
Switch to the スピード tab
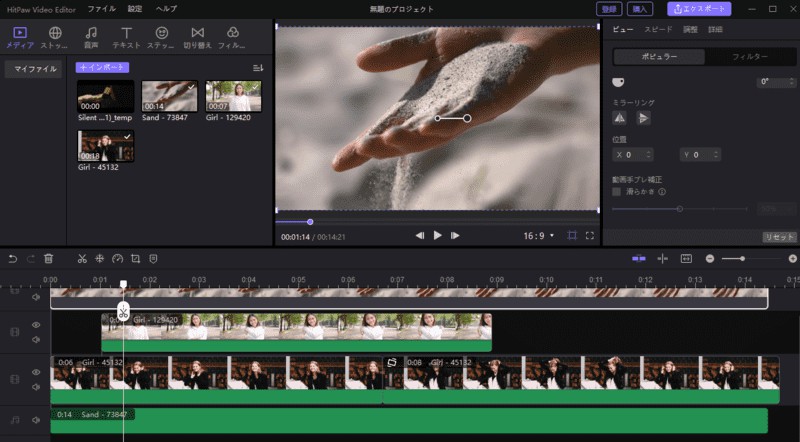tap(658, 30)
